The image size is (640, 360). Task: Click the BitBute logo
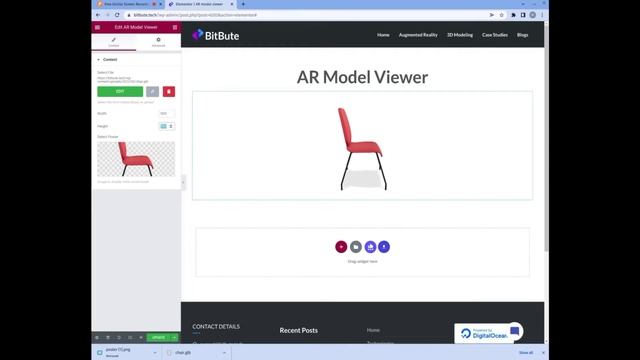pyautogui.click(x=216, y=36)
